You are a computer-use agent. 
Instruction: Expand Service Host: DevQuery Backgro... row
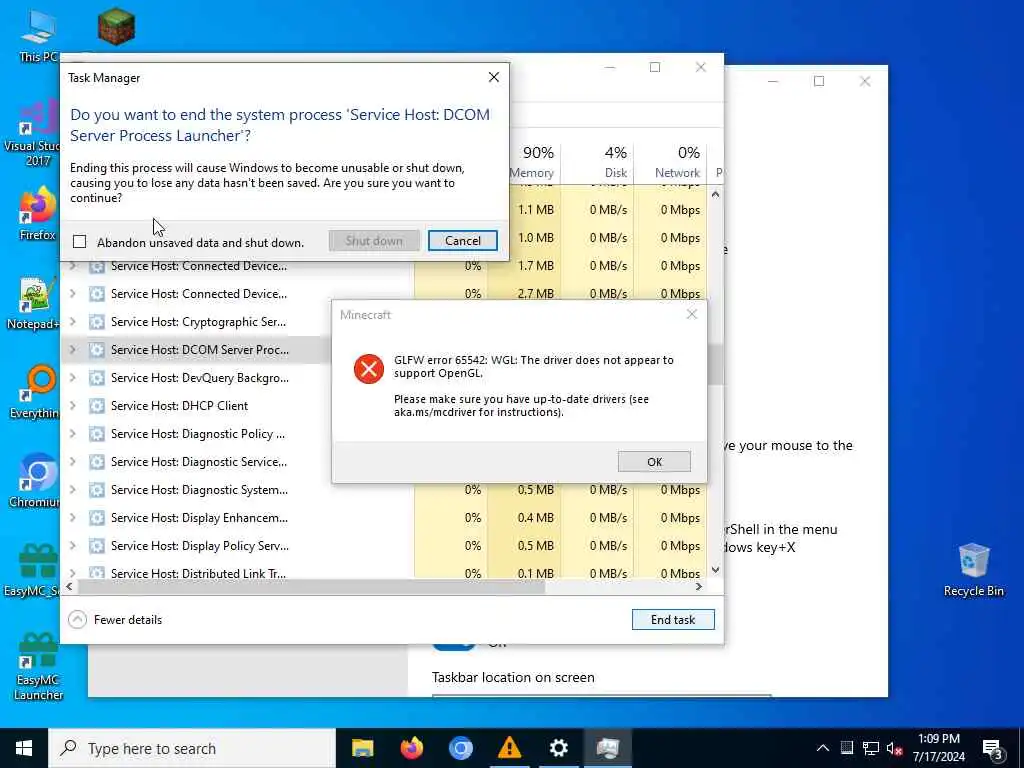[72, 377]
